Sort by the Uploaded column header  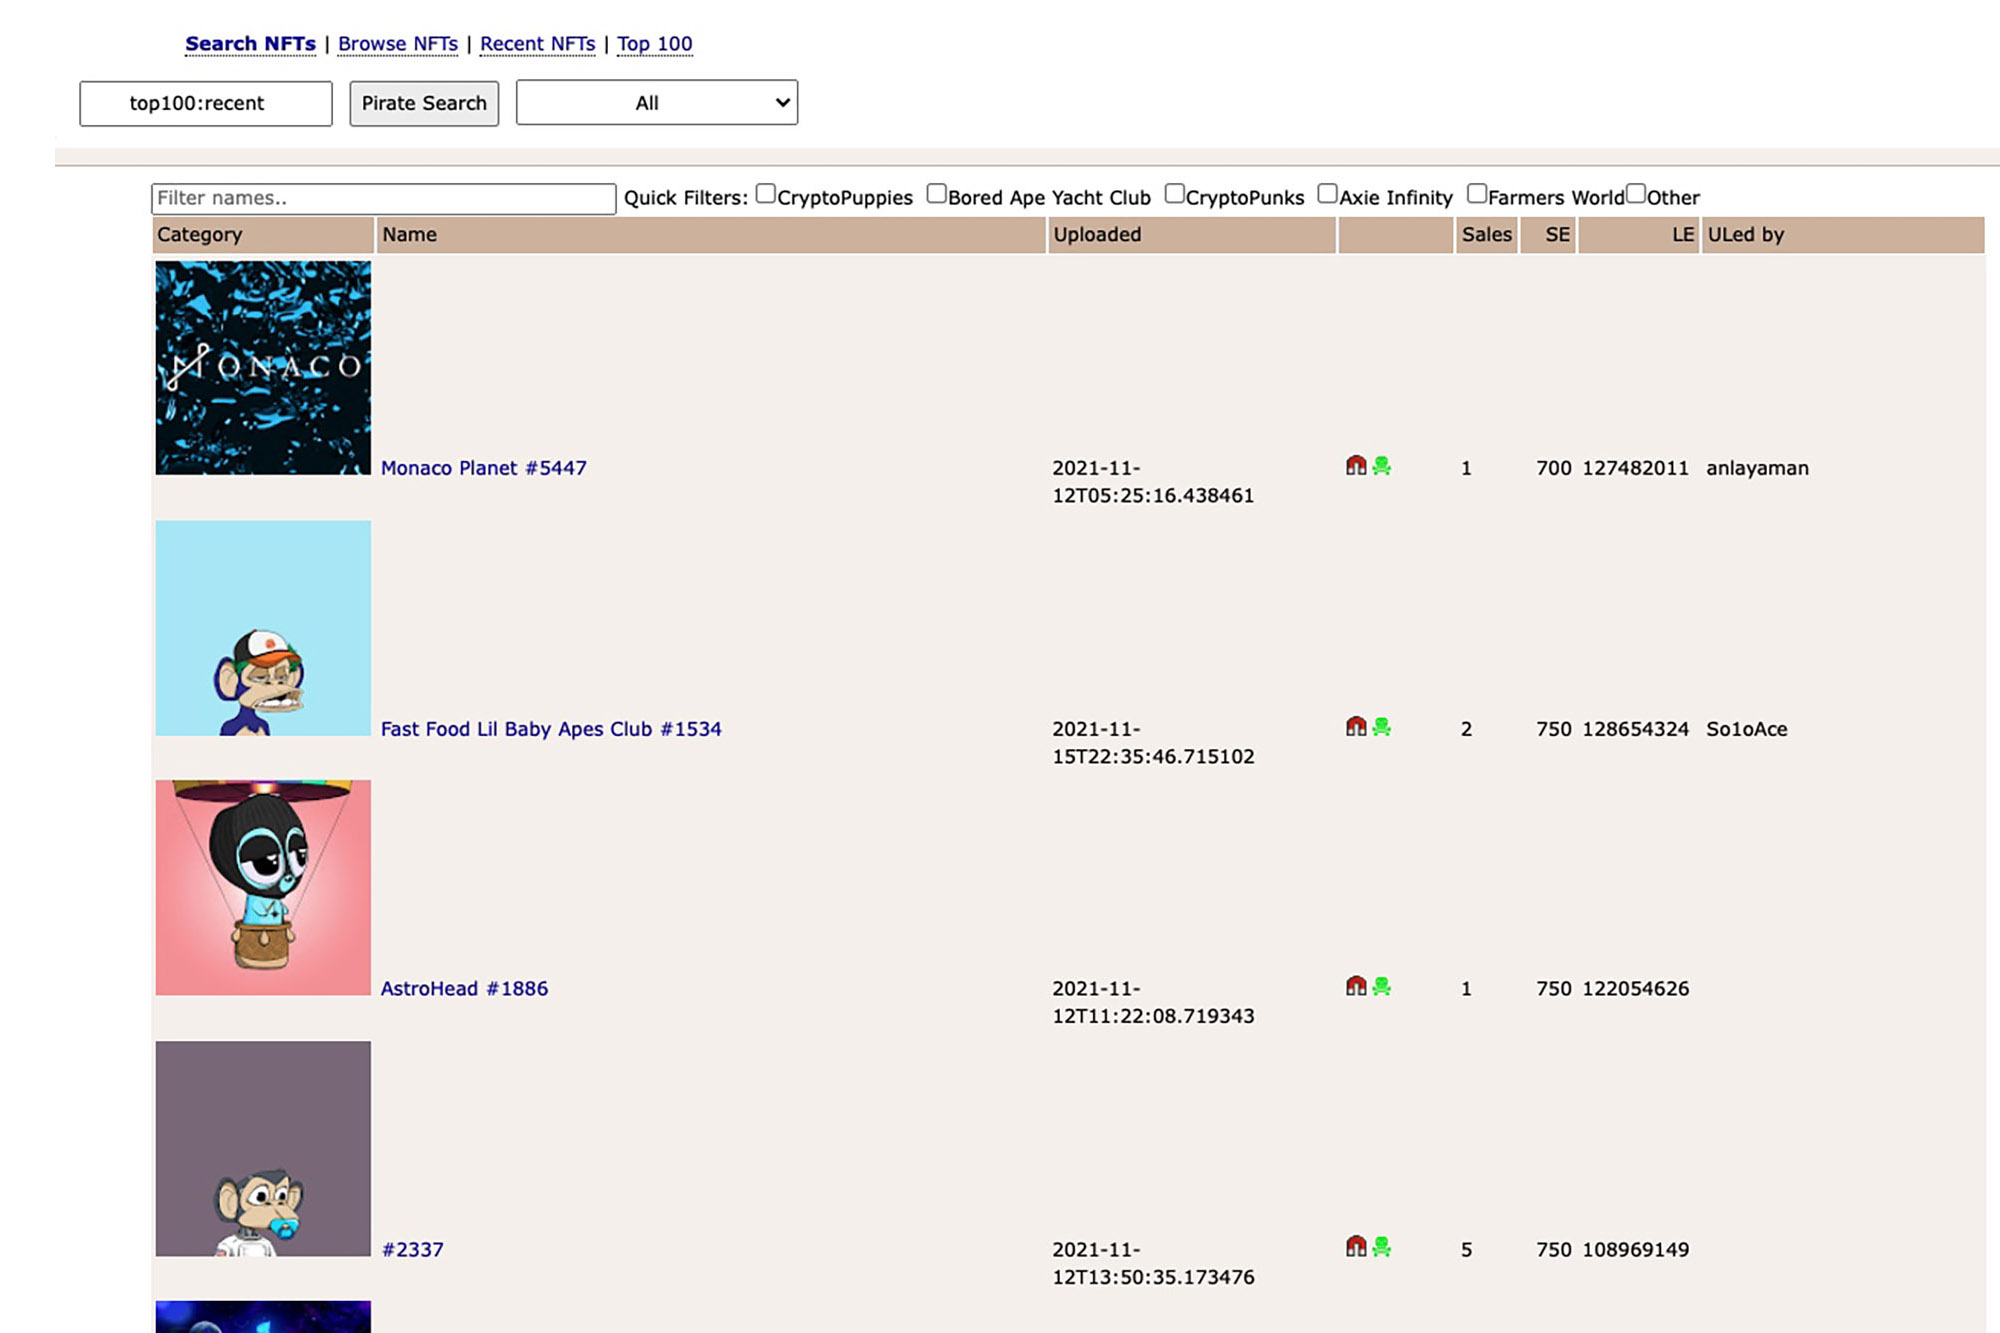(1192, 235)
